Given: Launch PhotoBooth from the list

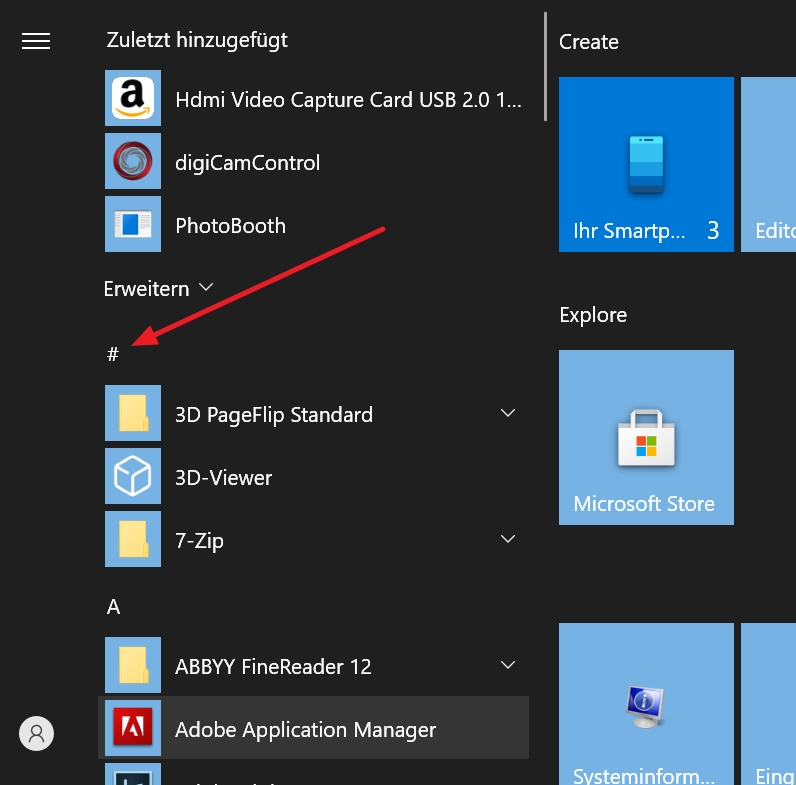Looking at the screenshot, I should click(x=313, y=224).
